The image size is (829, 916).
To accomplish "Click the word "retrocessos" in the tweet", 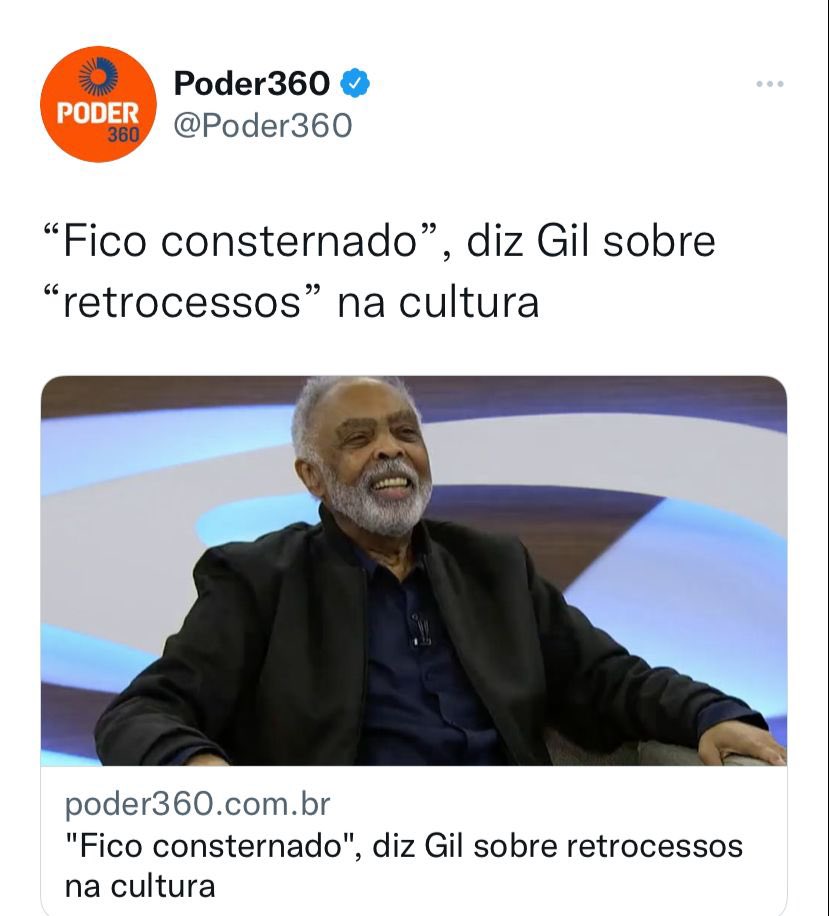I will [x=182, y=303].
